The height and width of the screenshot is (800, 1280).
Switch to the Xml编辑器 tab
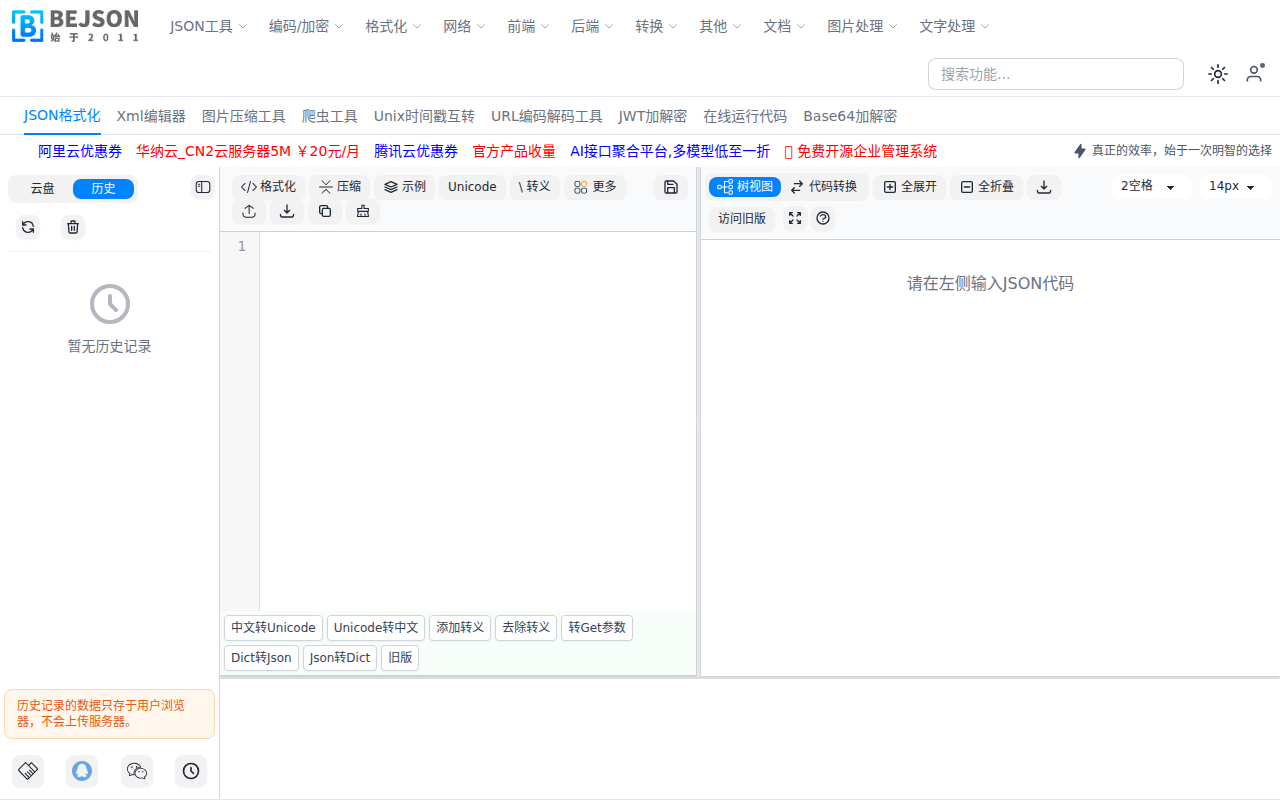[x=151, y=116]
